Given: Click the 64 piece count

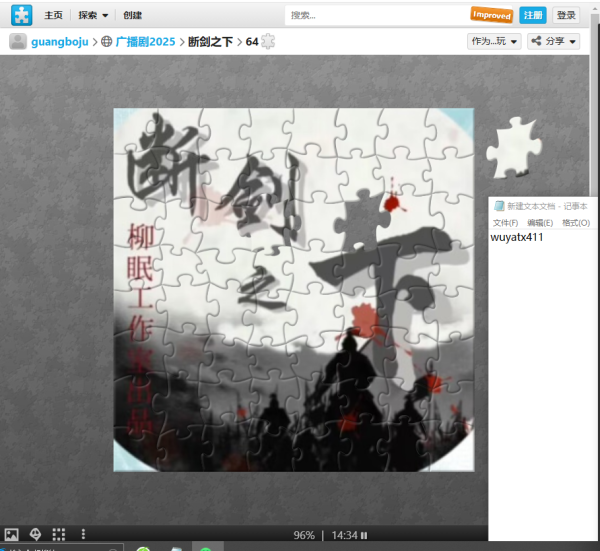Looking at the screenshot, I should (x=252, y=42).
